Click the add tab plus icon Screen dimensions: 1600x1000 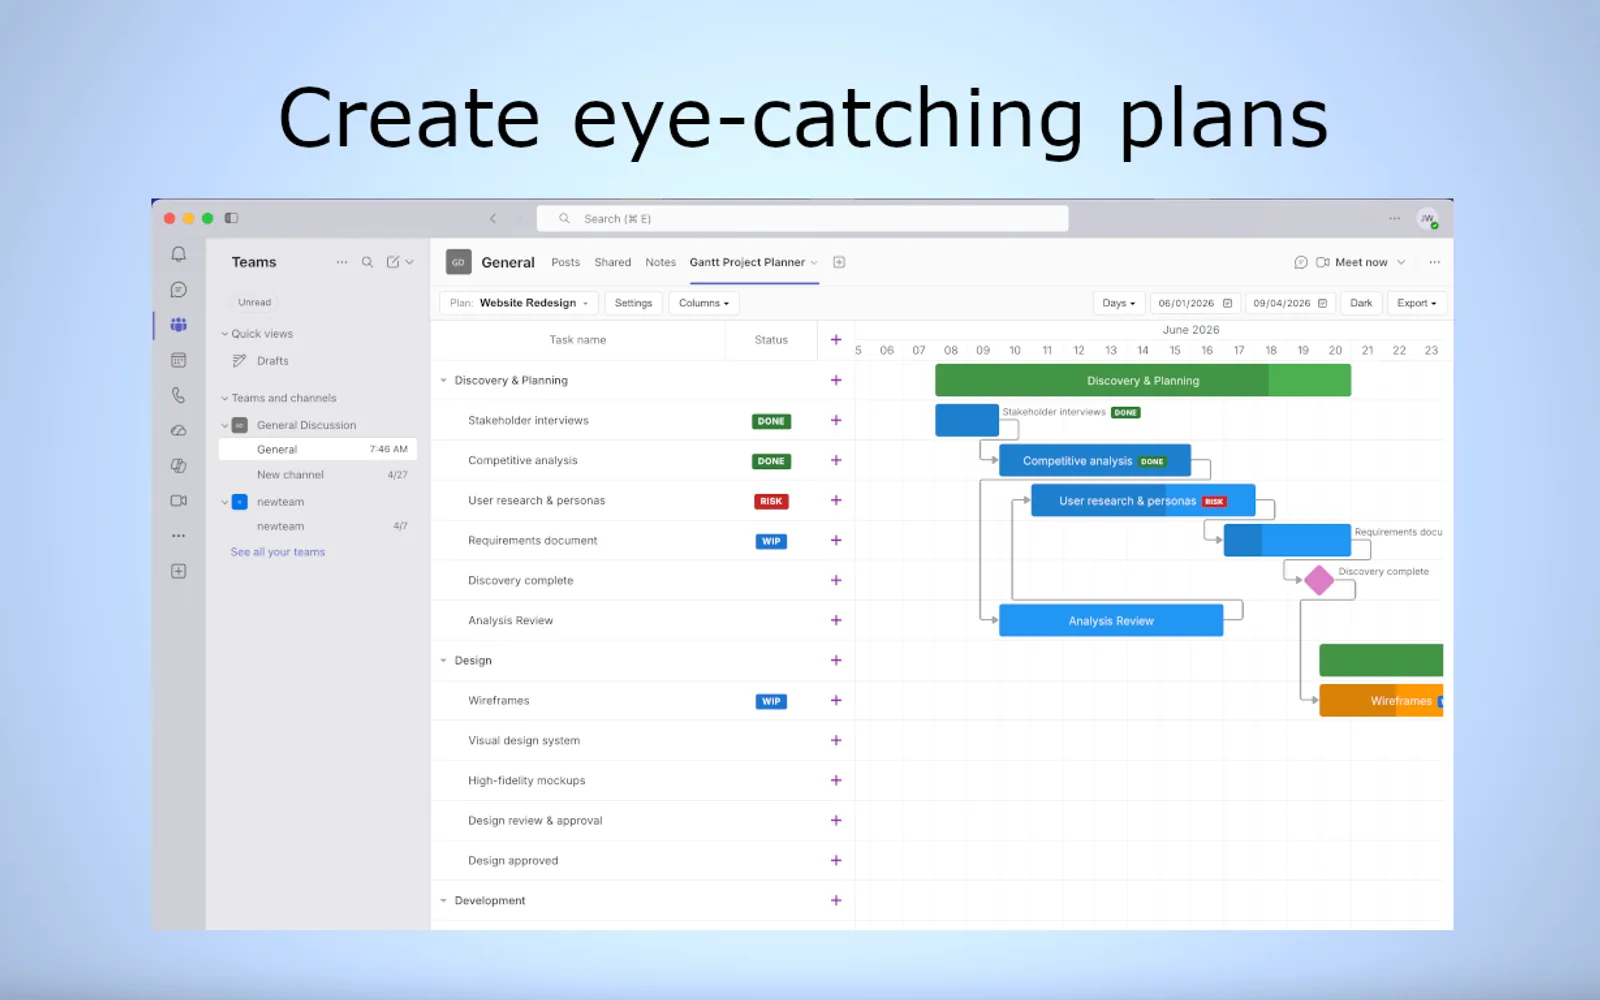839,262
